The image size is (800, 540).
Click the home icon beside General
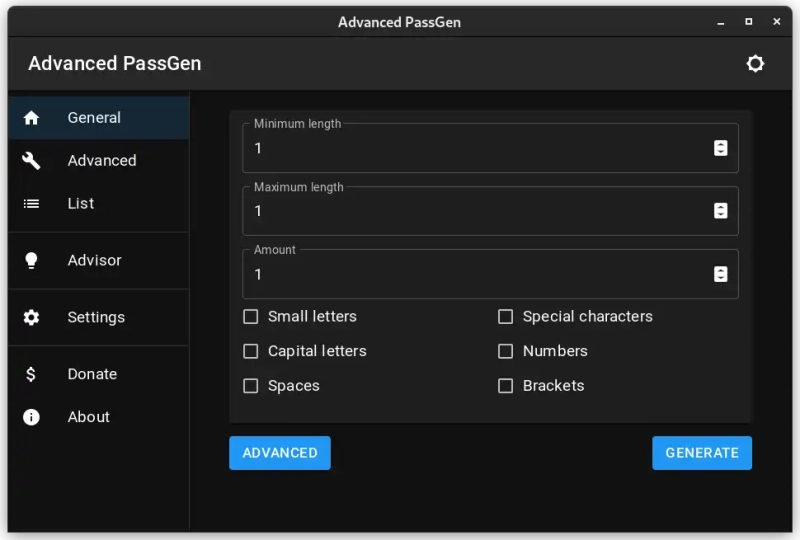click(x=31, y=118)
